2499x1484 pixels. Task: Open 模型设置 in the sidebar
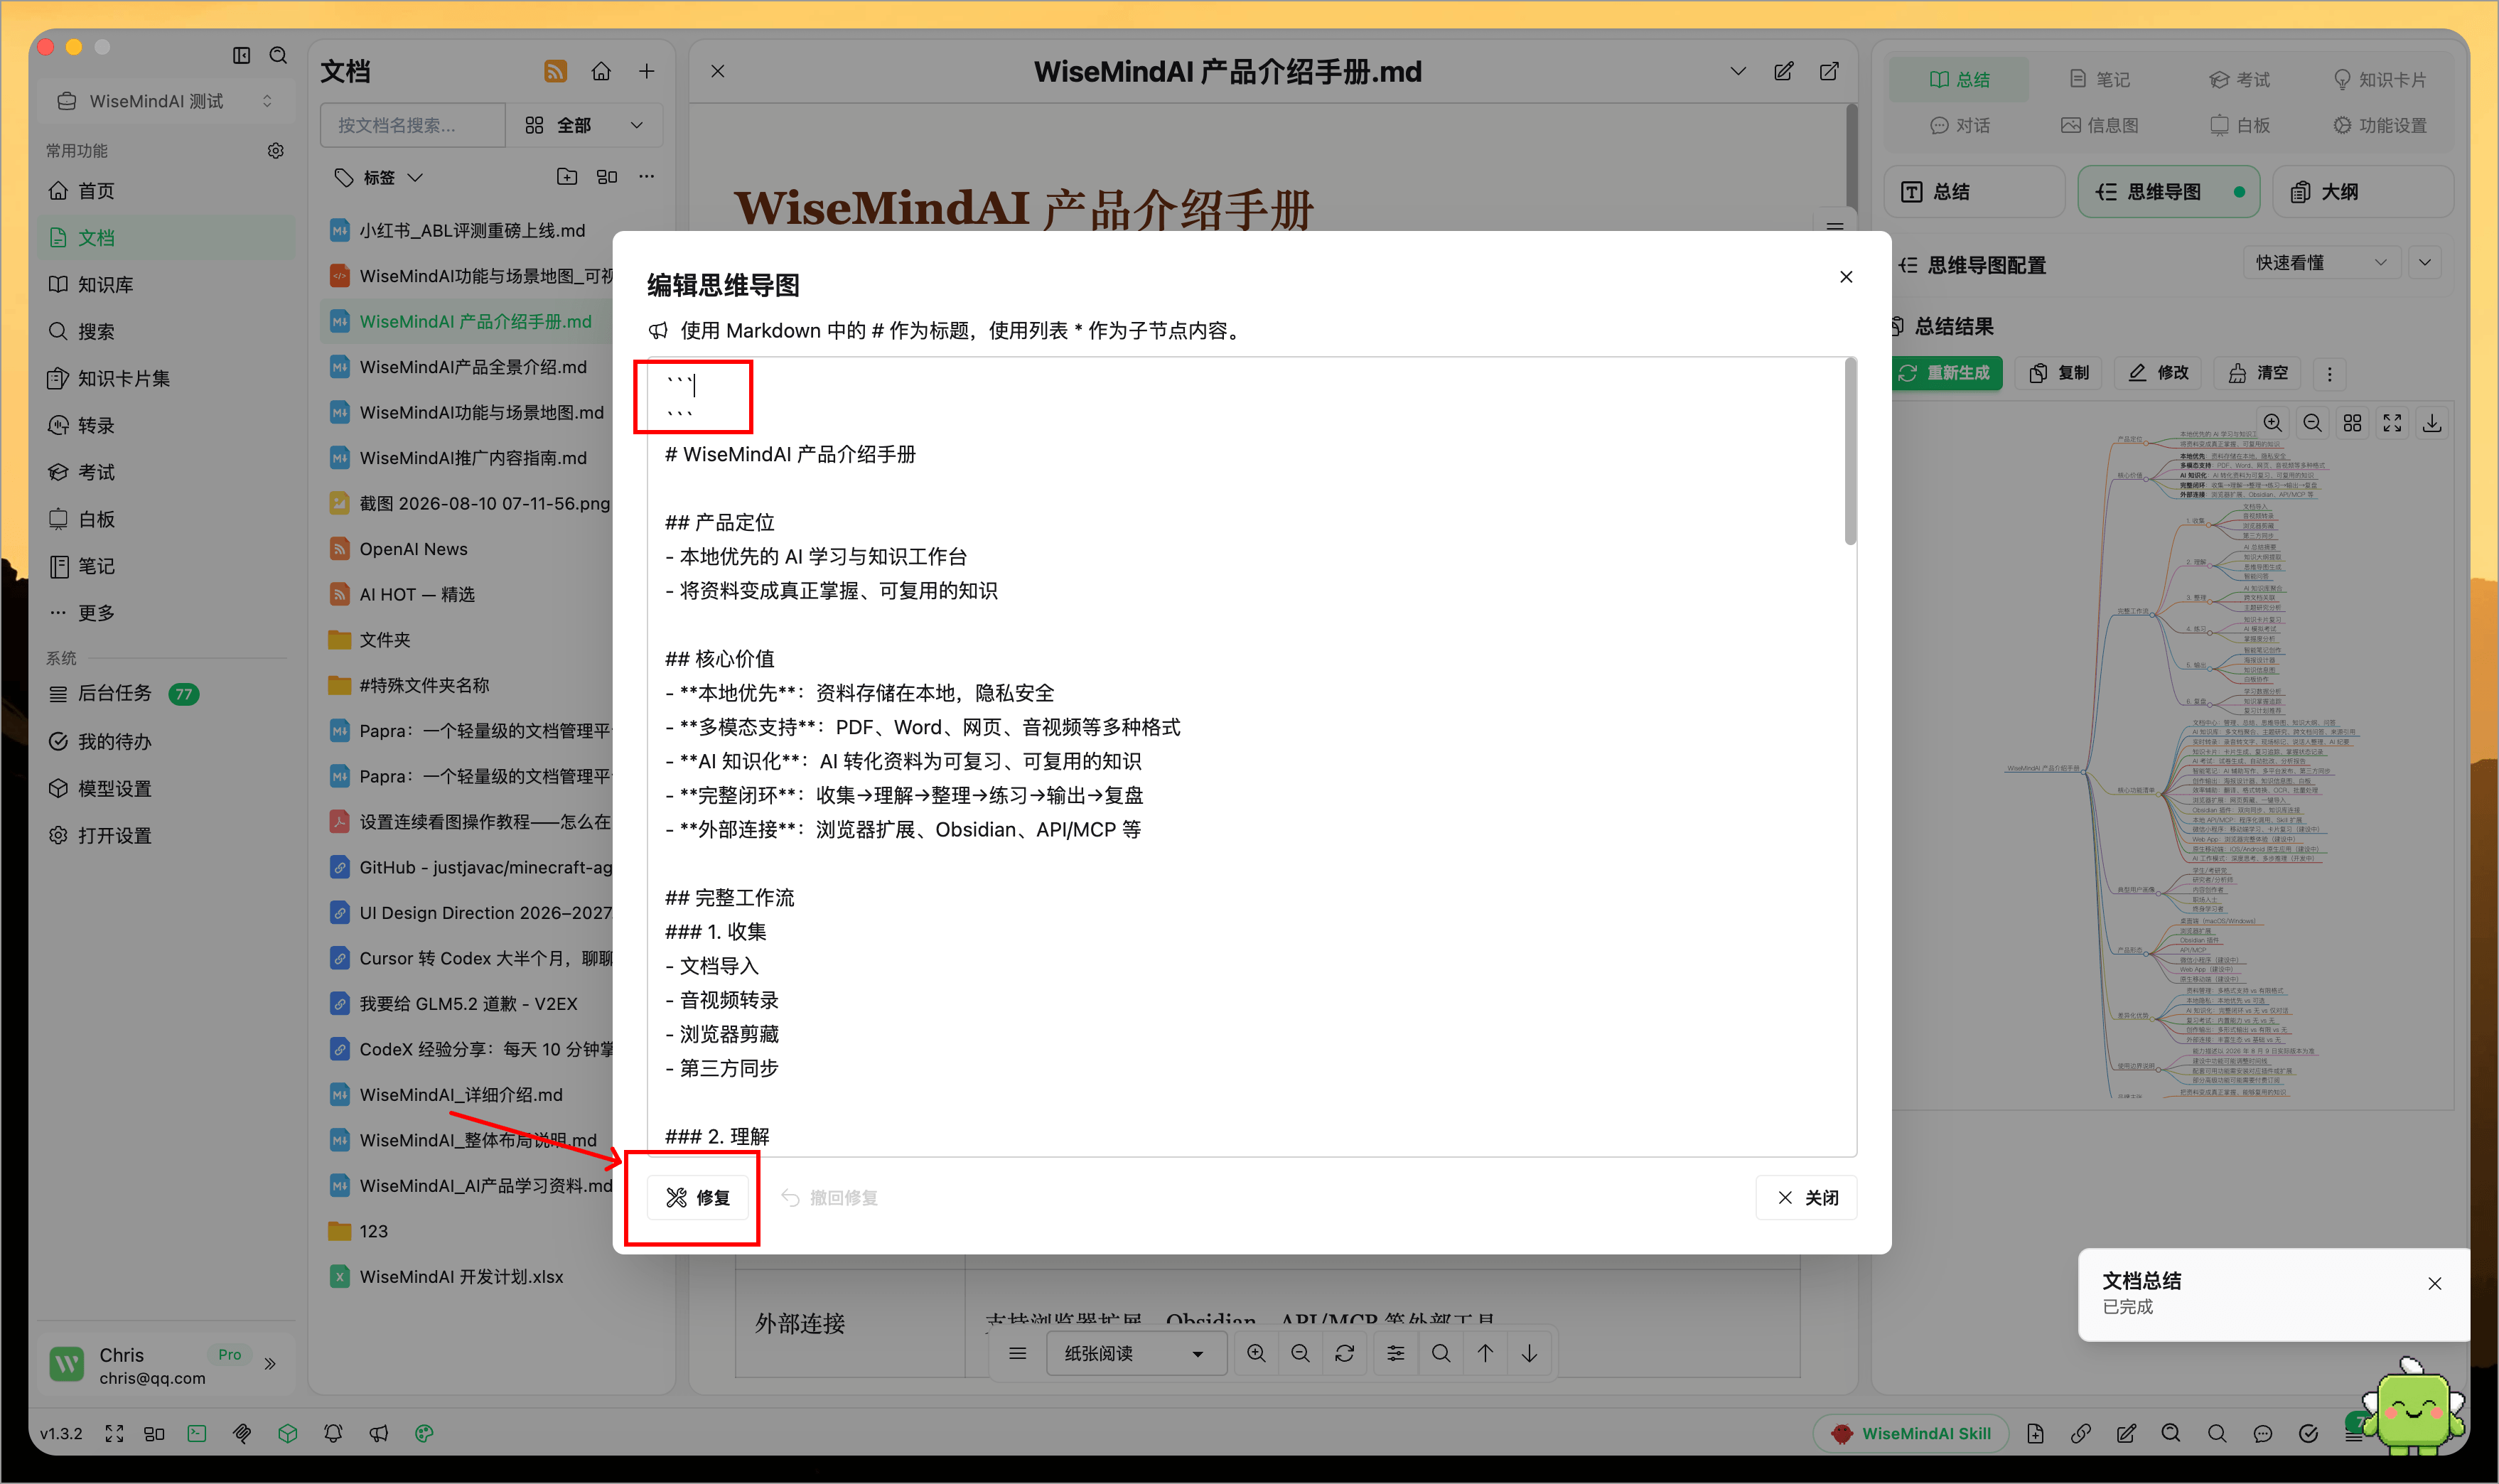(x=165, y=788)
